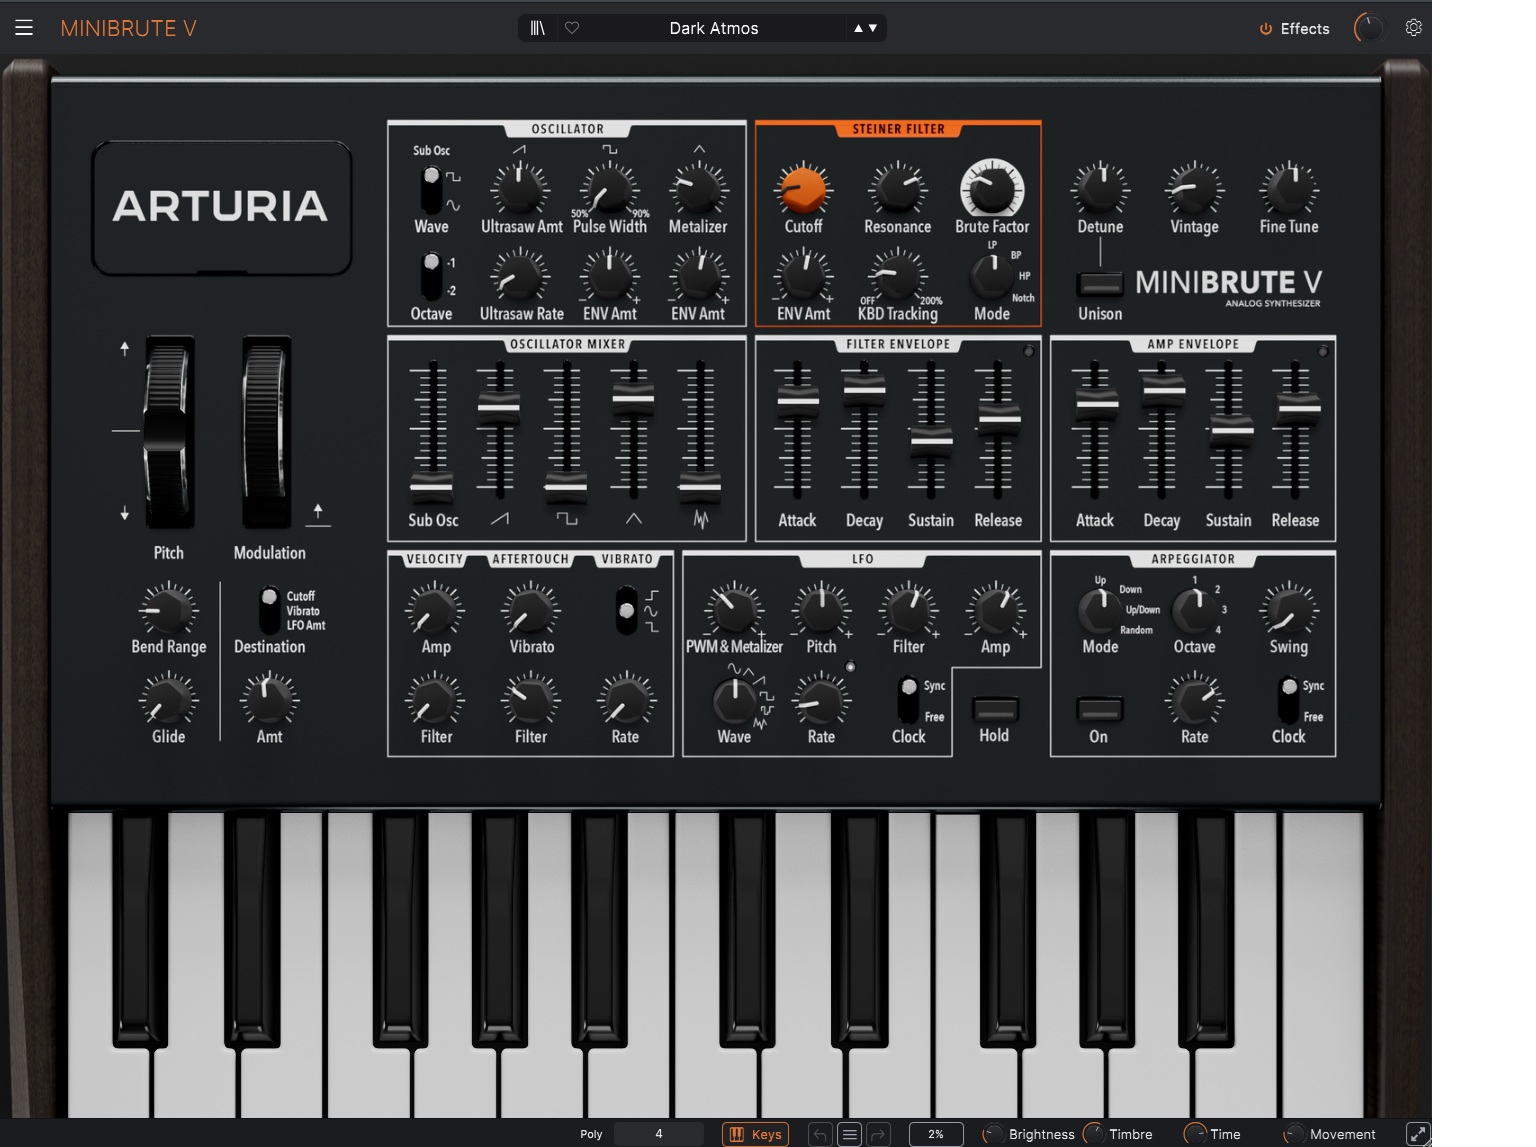The height and width of the screenshot is (1147, 1536).
Task: Click the Filter Envelope Sustain fader
Action: (931, 440)
